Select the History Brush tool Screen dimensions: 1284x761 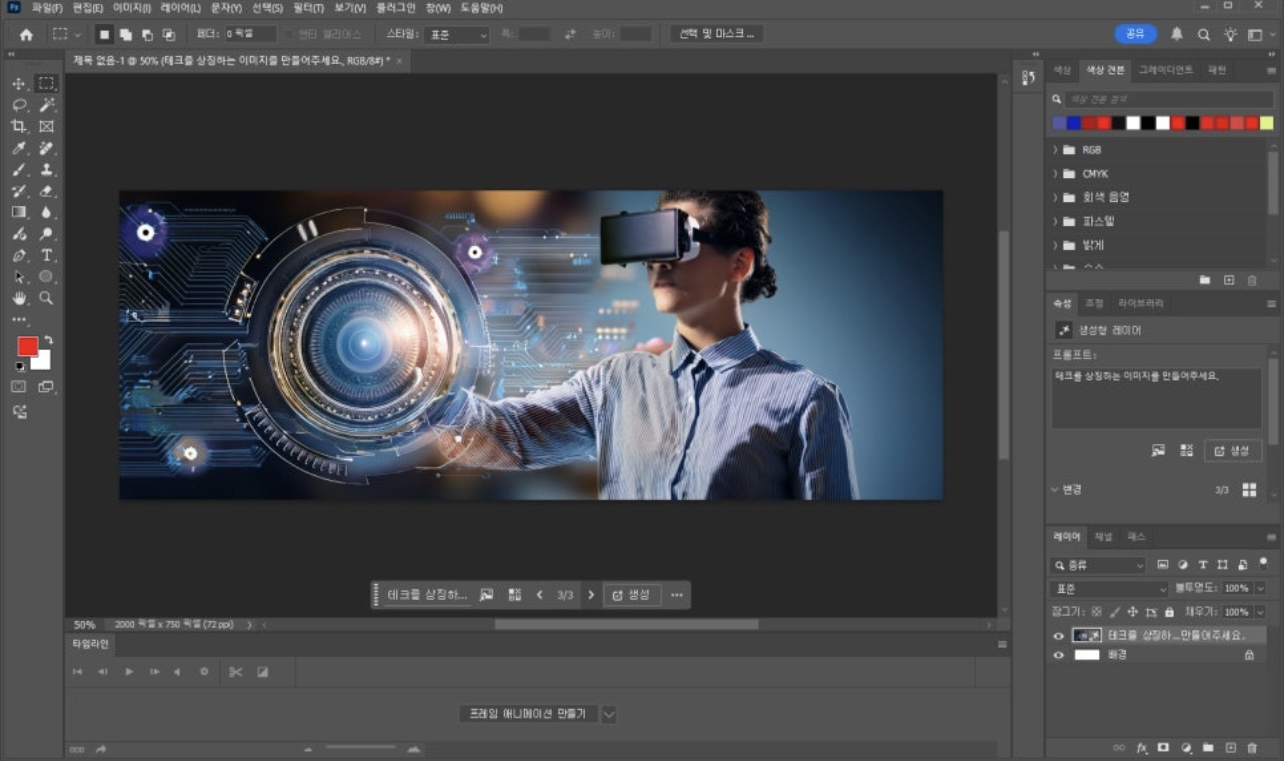pyautogui.click(x=19, y=191)
